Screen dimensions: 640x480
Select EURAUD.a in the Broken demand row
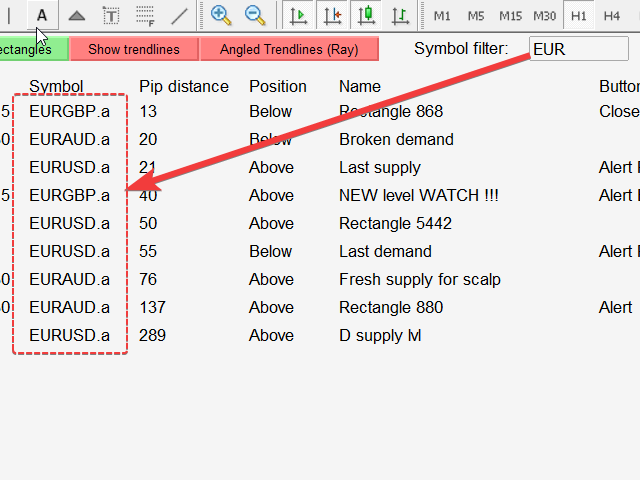pyautogui.click(x=69, y=139)
